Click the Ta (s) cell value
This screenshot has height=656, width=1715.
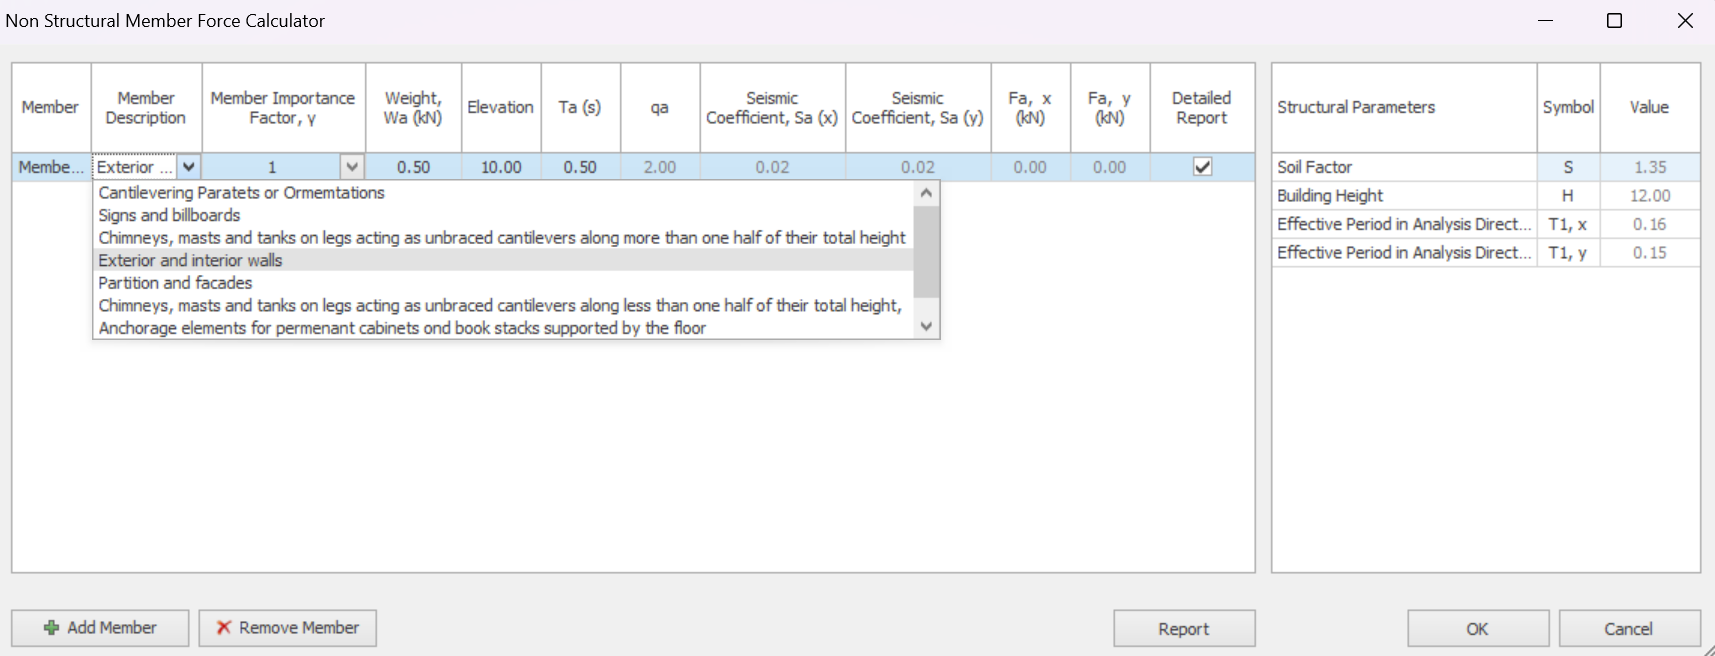point(580,167)
